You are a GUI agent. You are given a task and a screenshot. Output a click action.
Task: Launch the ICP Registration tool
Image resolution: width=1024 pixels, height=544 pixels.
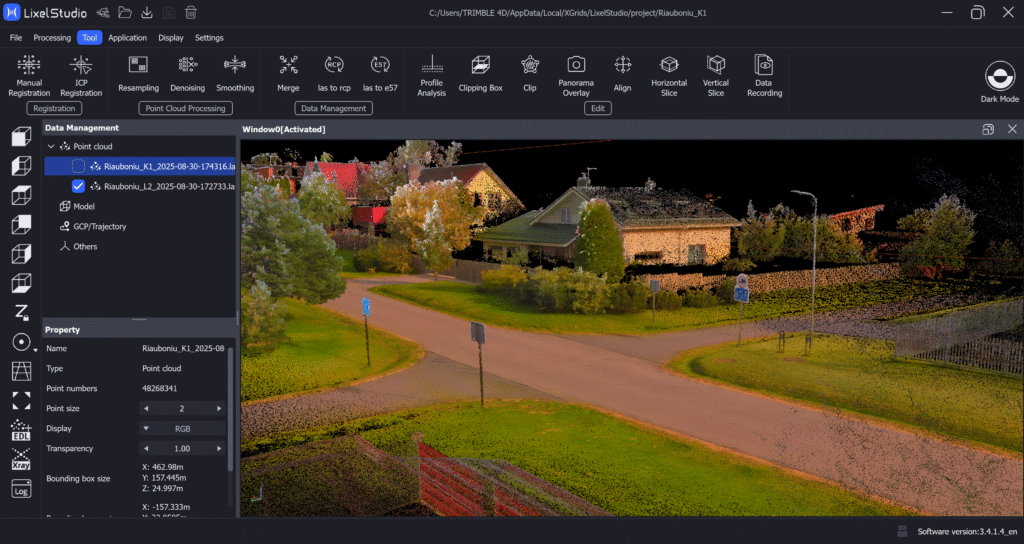[x=81, y=74]
